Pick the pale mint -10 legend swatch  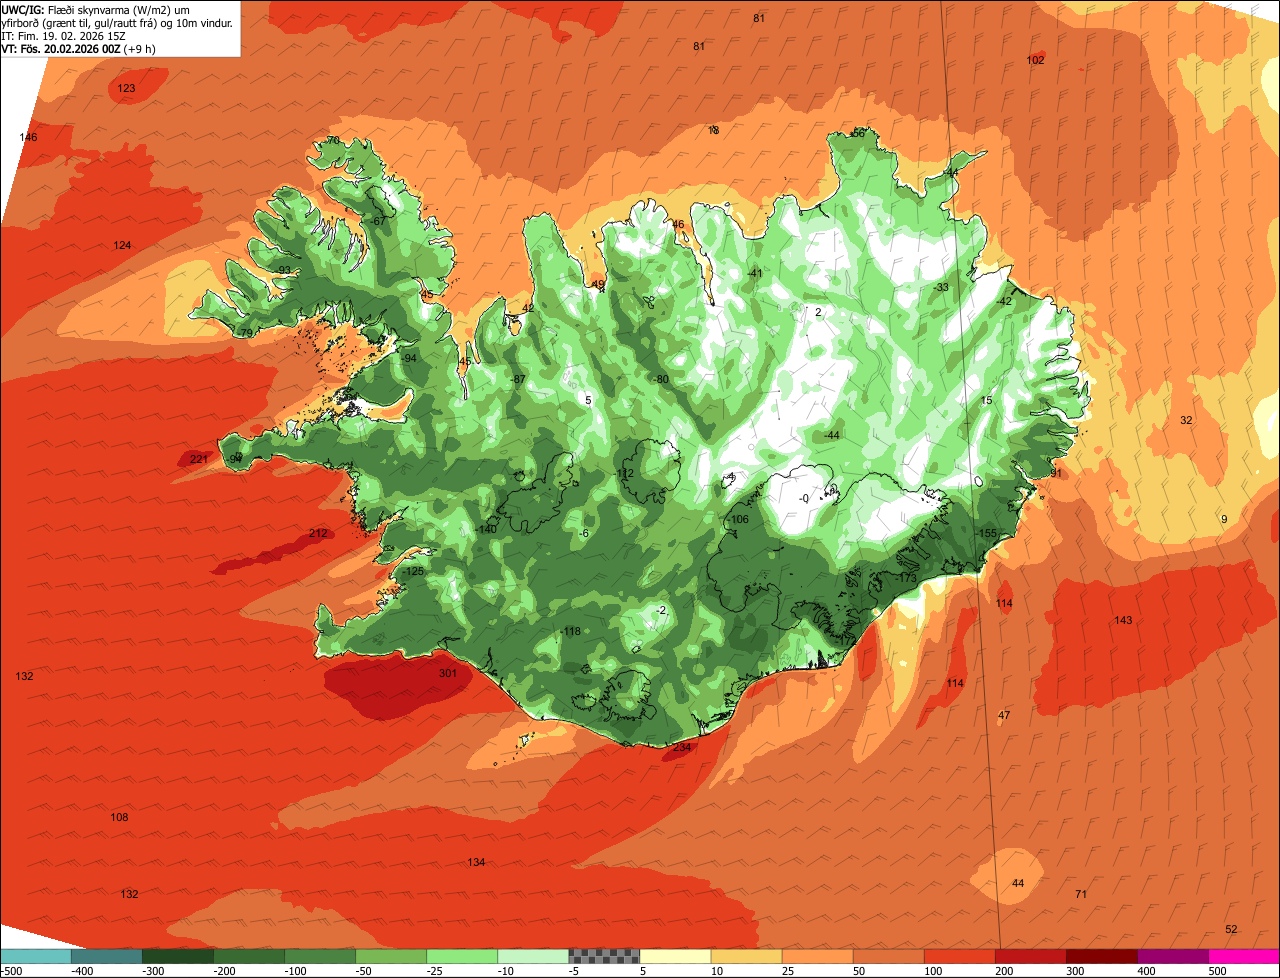[533, 955]
